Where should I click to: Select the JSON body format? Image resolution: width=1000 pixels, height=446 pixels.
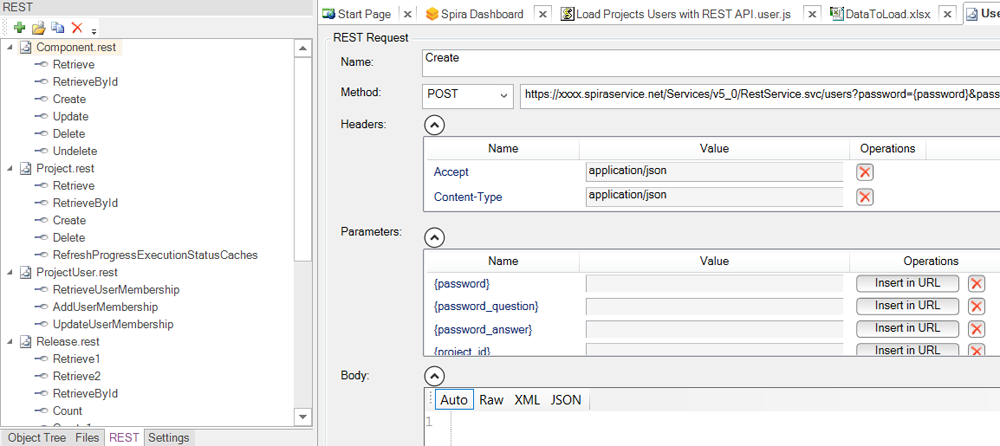click(565, 400)
